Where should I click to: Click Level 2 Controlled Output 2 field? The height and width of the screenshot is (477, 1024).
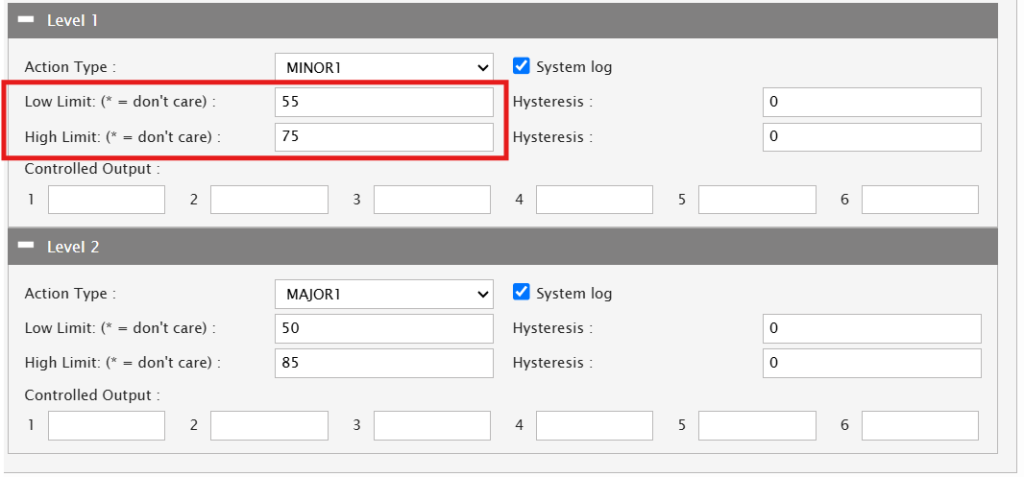pos(269,426)
